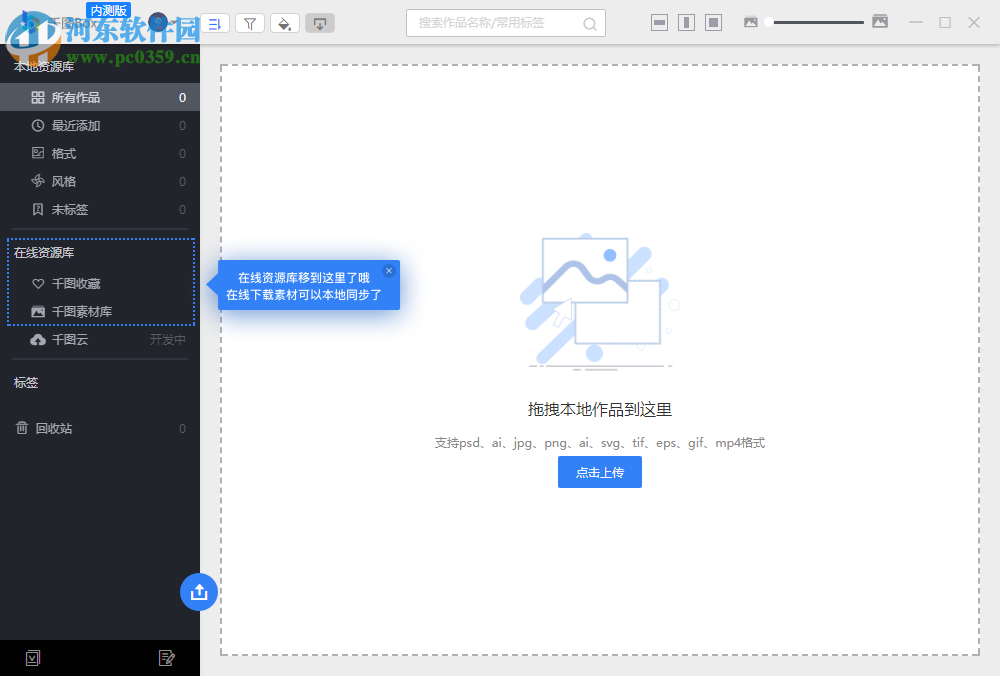Viewport: 1000px width, 676px height.
Task: Click the 点击上传 upload button
Action: [x=599, y=472]
